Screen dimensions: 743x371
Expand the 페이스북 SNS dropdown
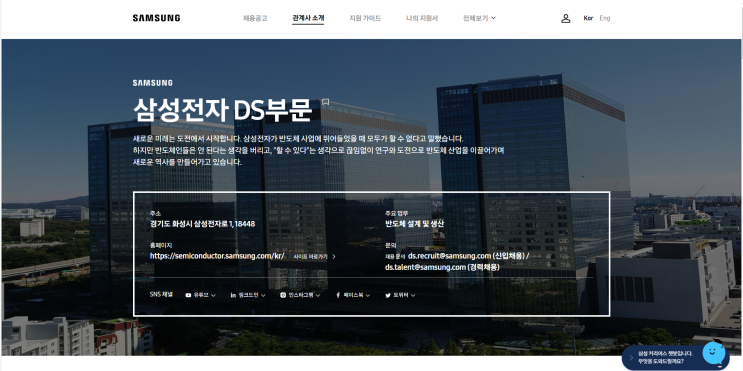(353, 295)
